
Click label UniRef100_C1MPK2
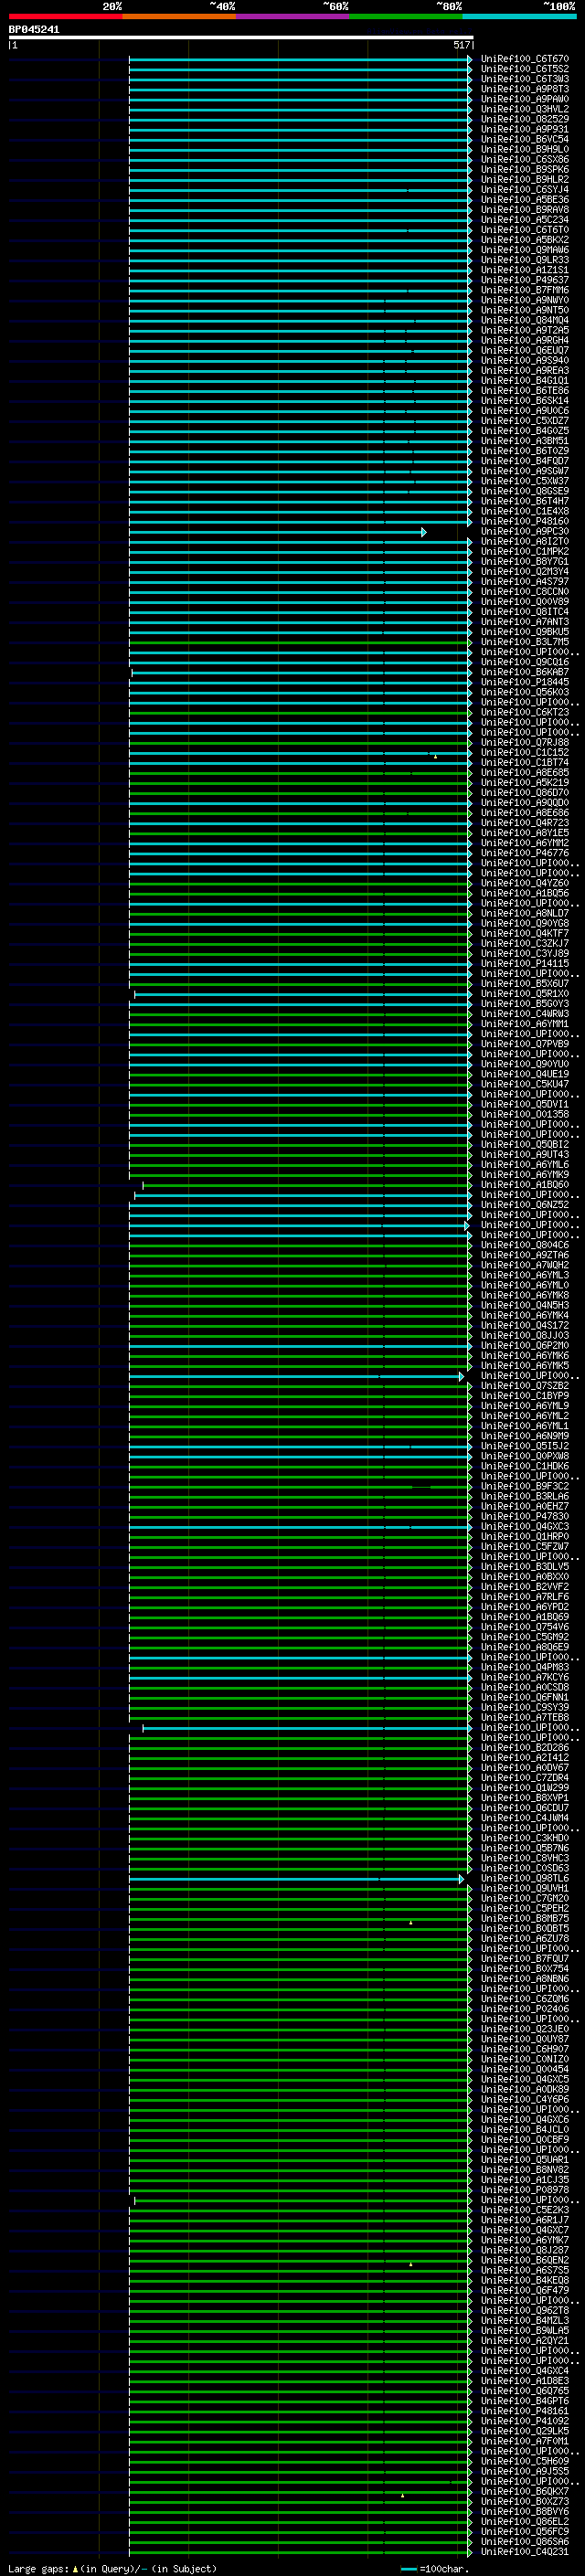[524, 551]
